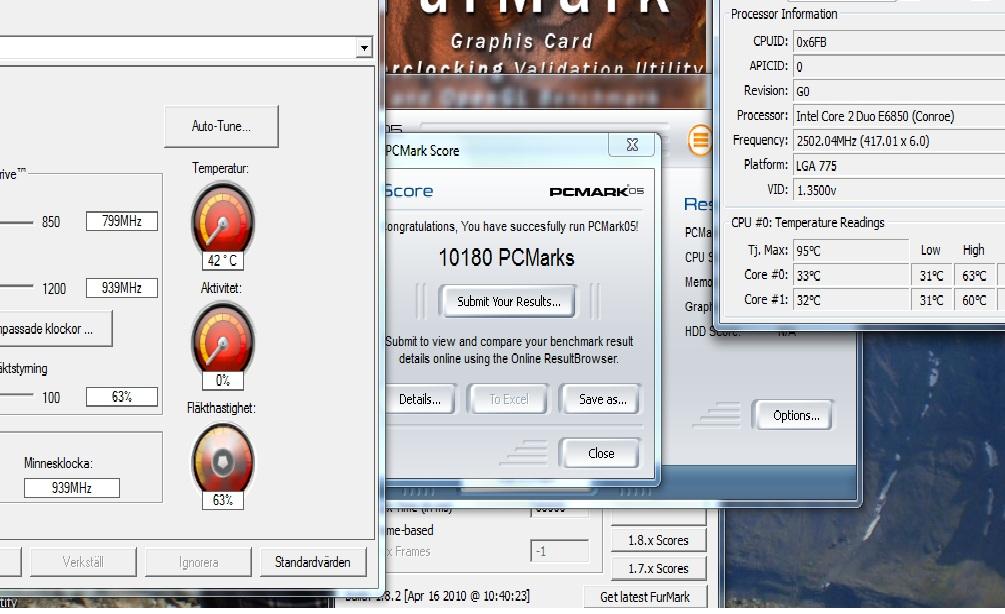Click the Processor field Intel Core 2 Duo E6850
Screen dimensions: 1005x614
coord(899,116)
